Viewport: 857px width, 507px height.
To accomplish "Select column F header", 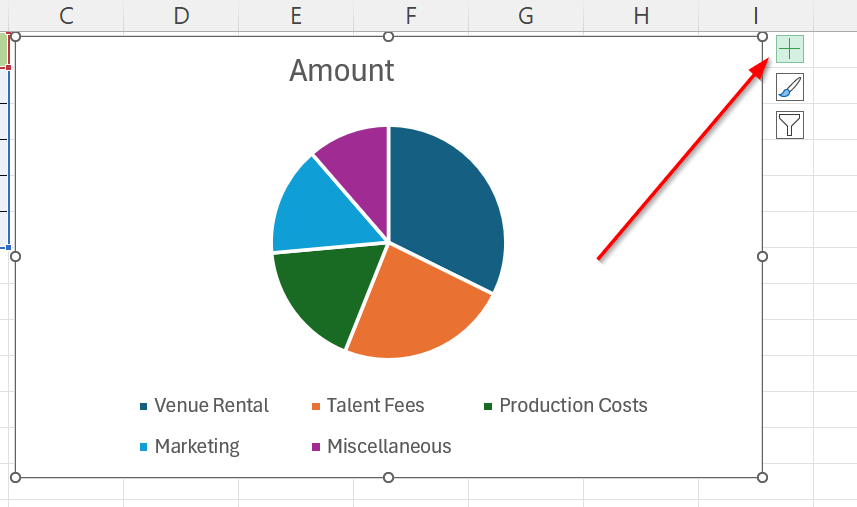I will (411, 15).
